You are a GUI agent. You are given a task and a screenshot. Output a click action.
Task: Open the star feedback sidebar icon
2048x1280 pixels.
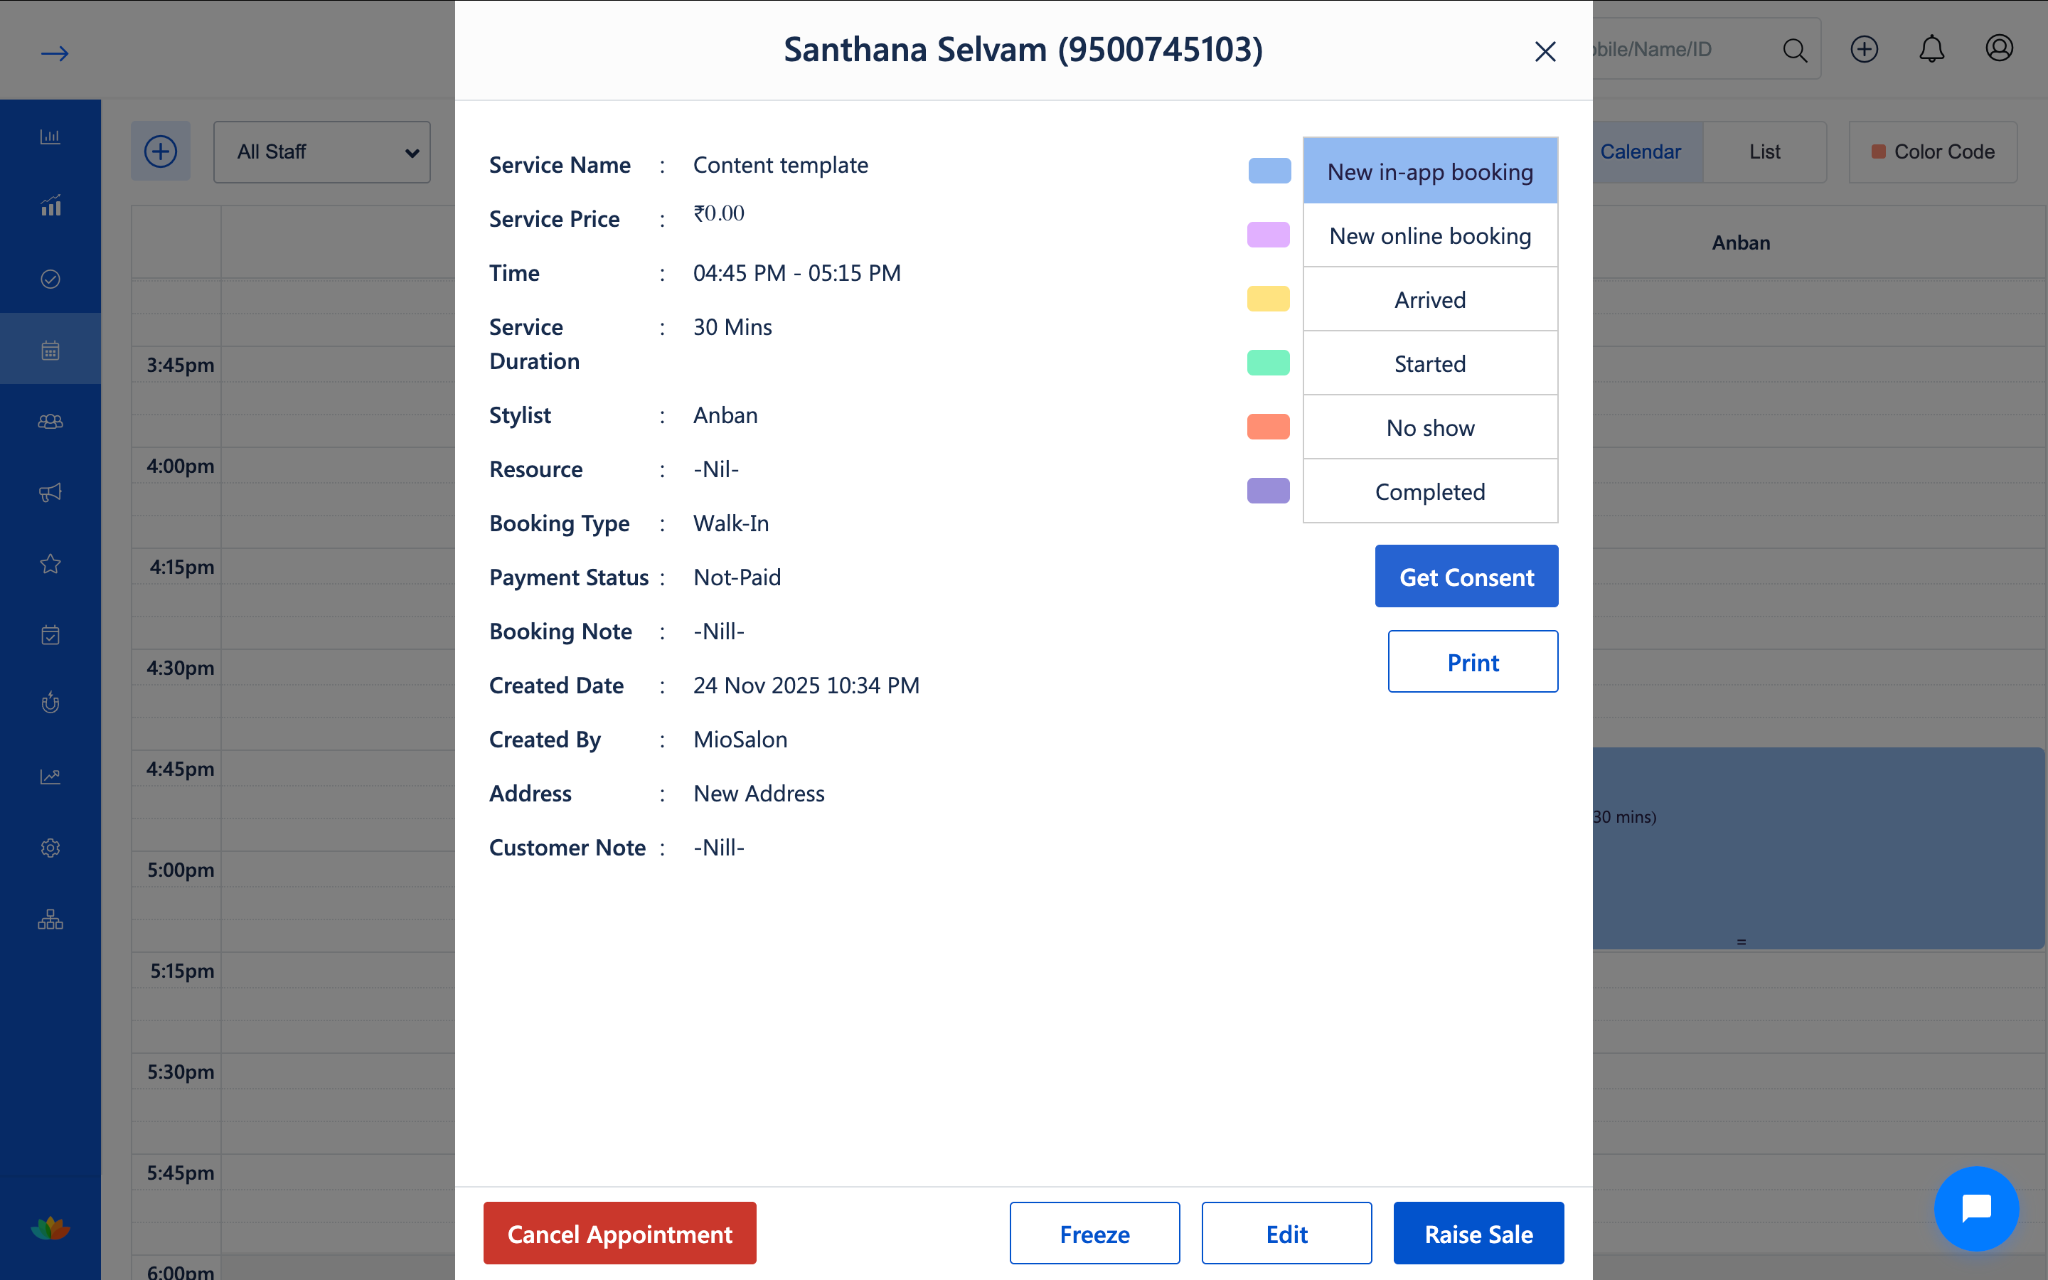(x=50, y=564)
